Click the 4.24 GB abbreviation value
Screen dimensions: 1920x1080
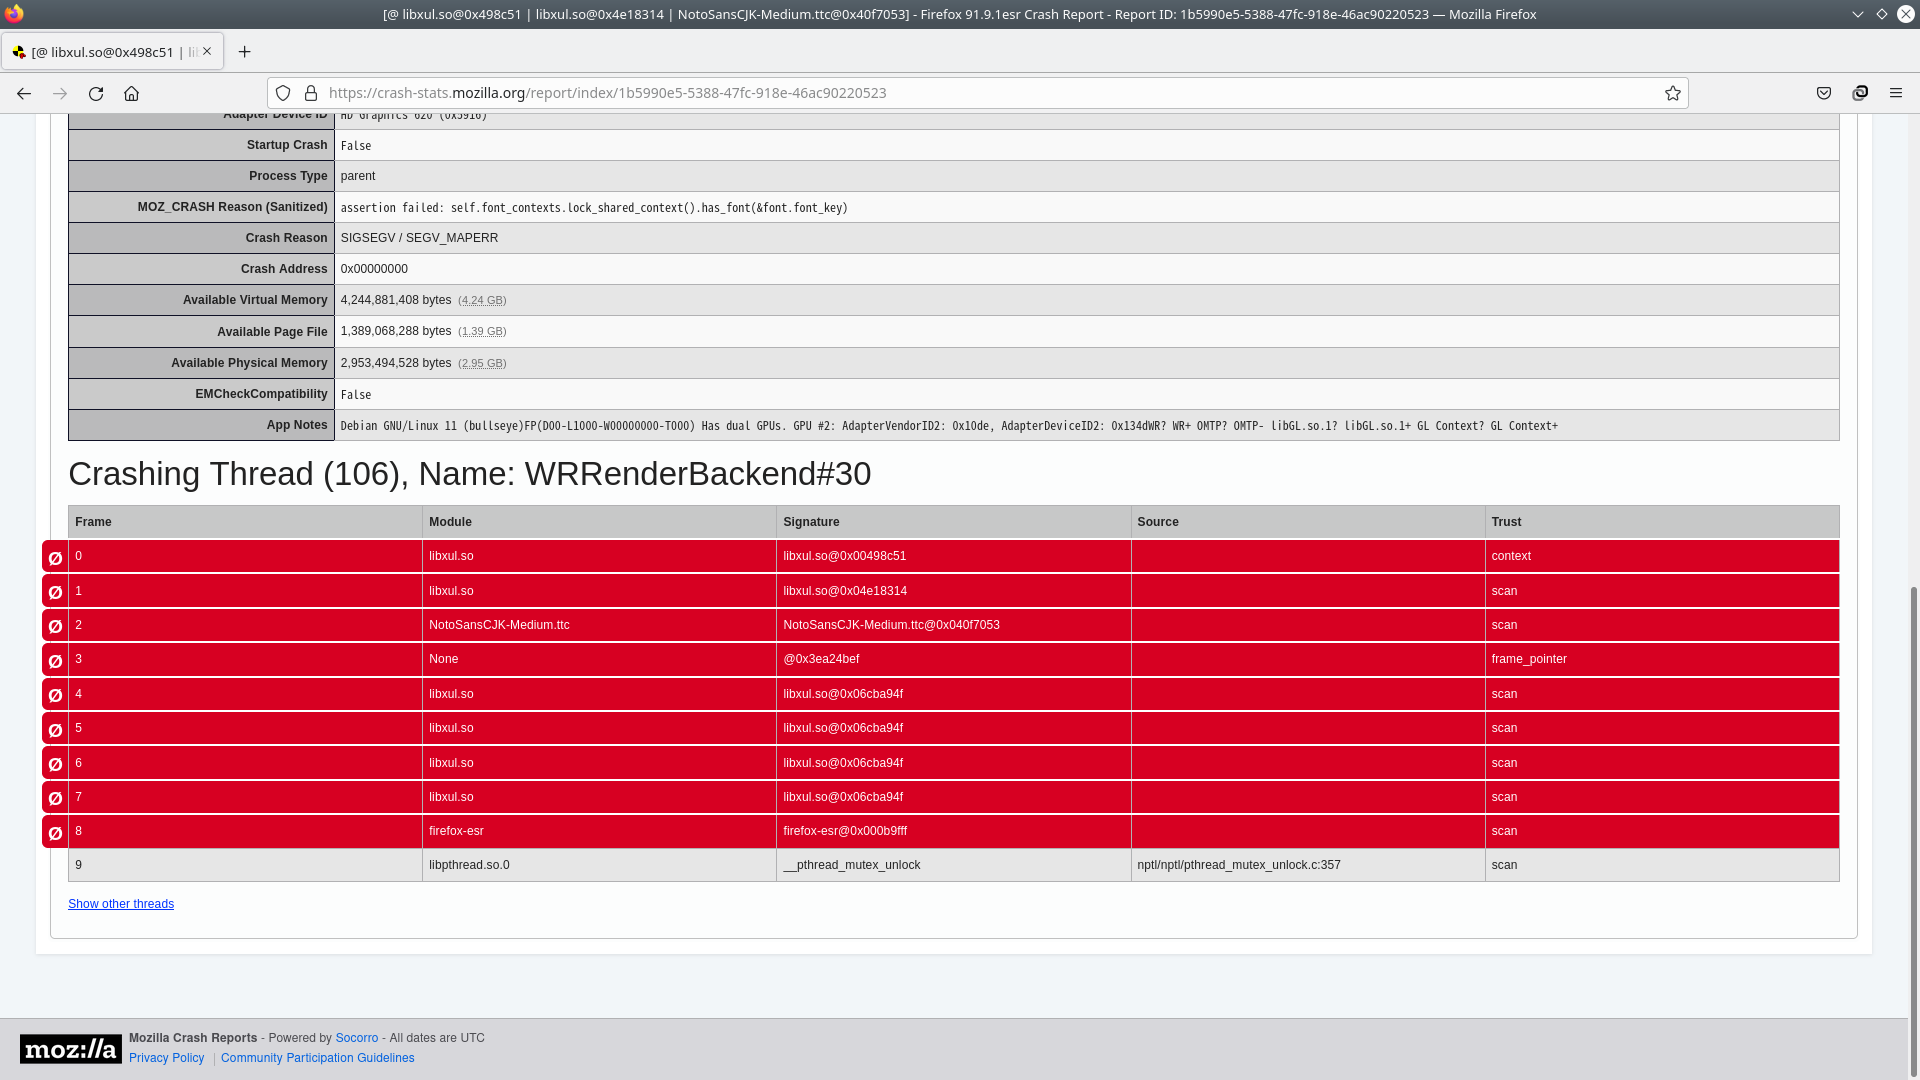(x=482, y=300)
